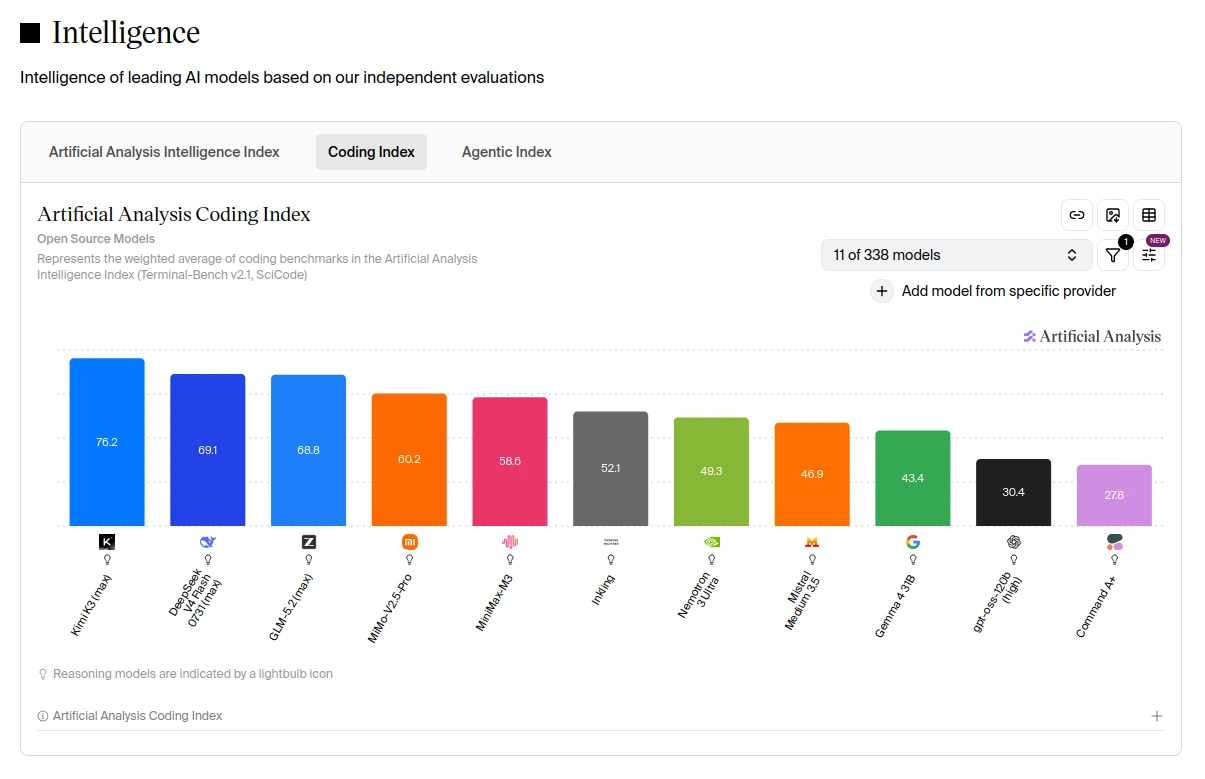
Task: Click the plus icon next to Add model
Action: pos(882,291)
